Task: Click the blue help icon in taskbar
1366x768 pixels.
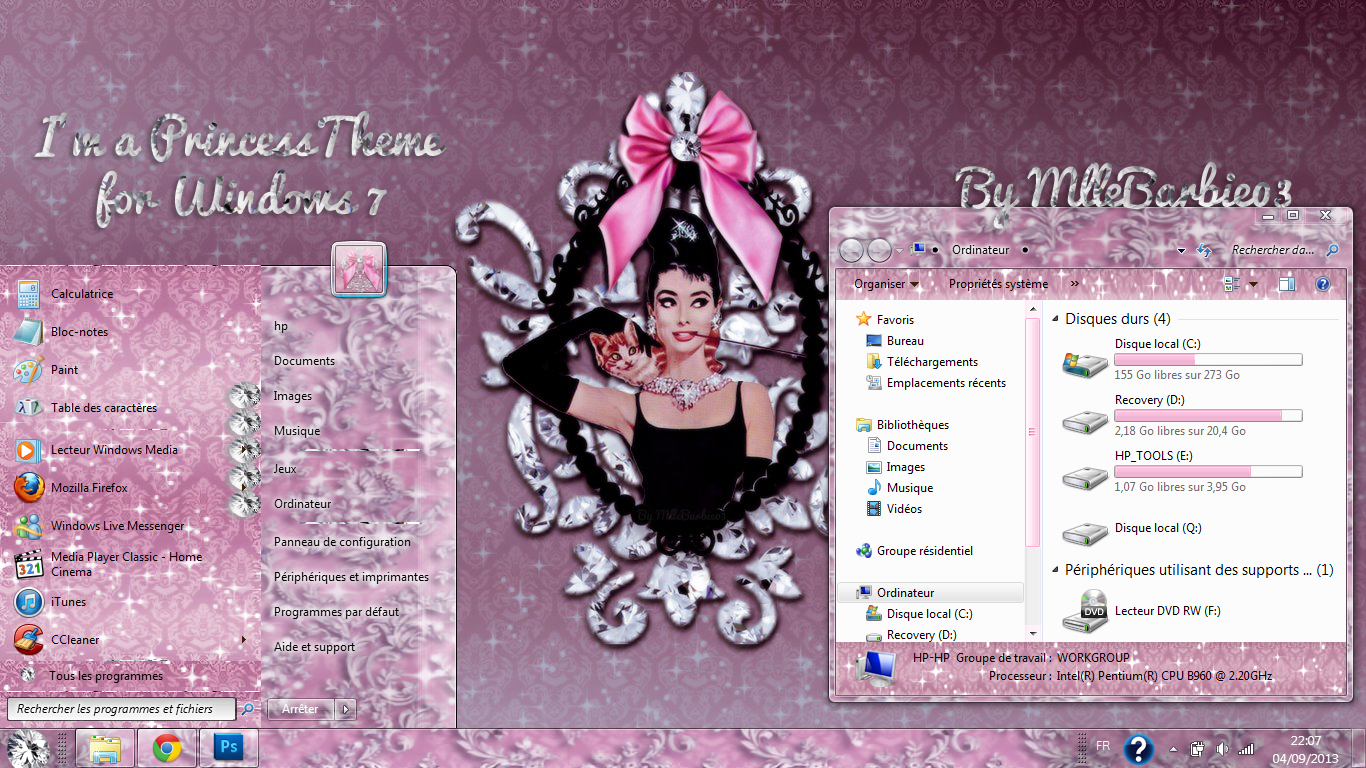Action: [1139, 749]
